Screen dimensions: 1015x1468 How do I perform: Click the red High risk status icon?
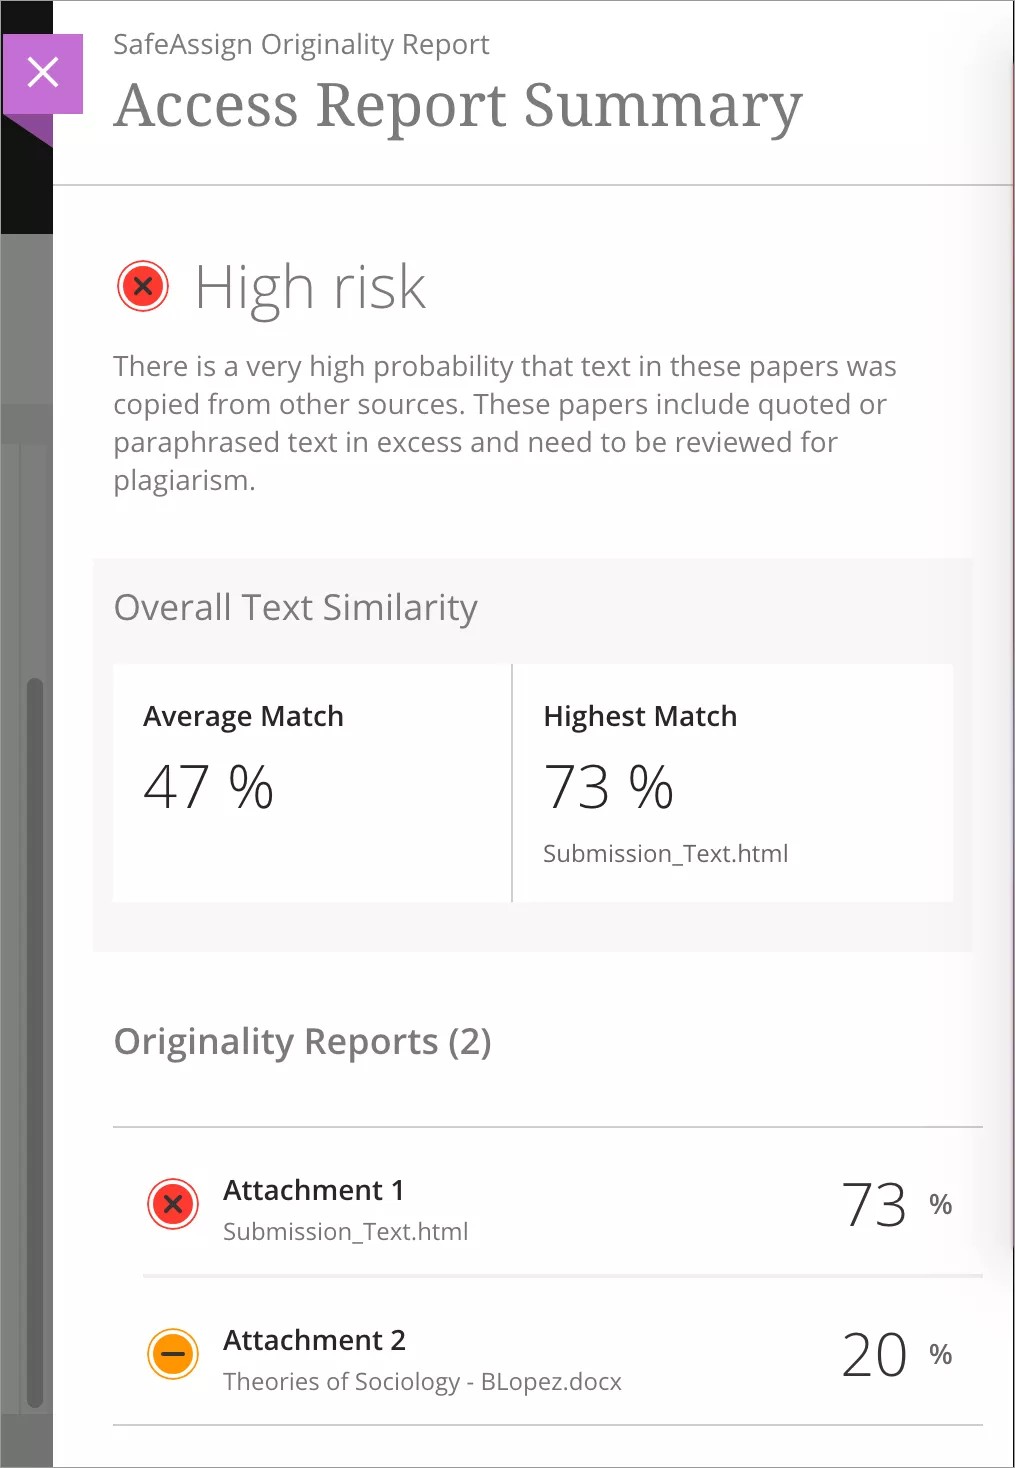coord(143,287)
